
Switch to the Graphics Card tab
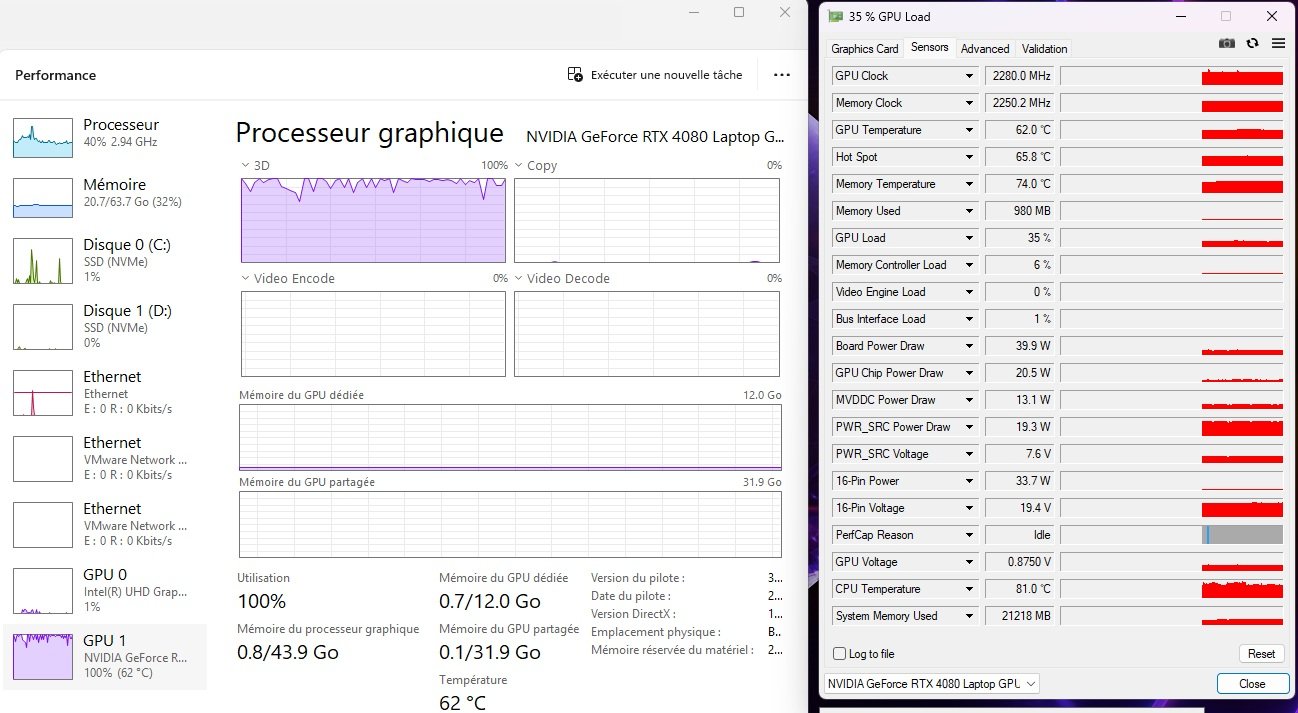pos(865,48)
